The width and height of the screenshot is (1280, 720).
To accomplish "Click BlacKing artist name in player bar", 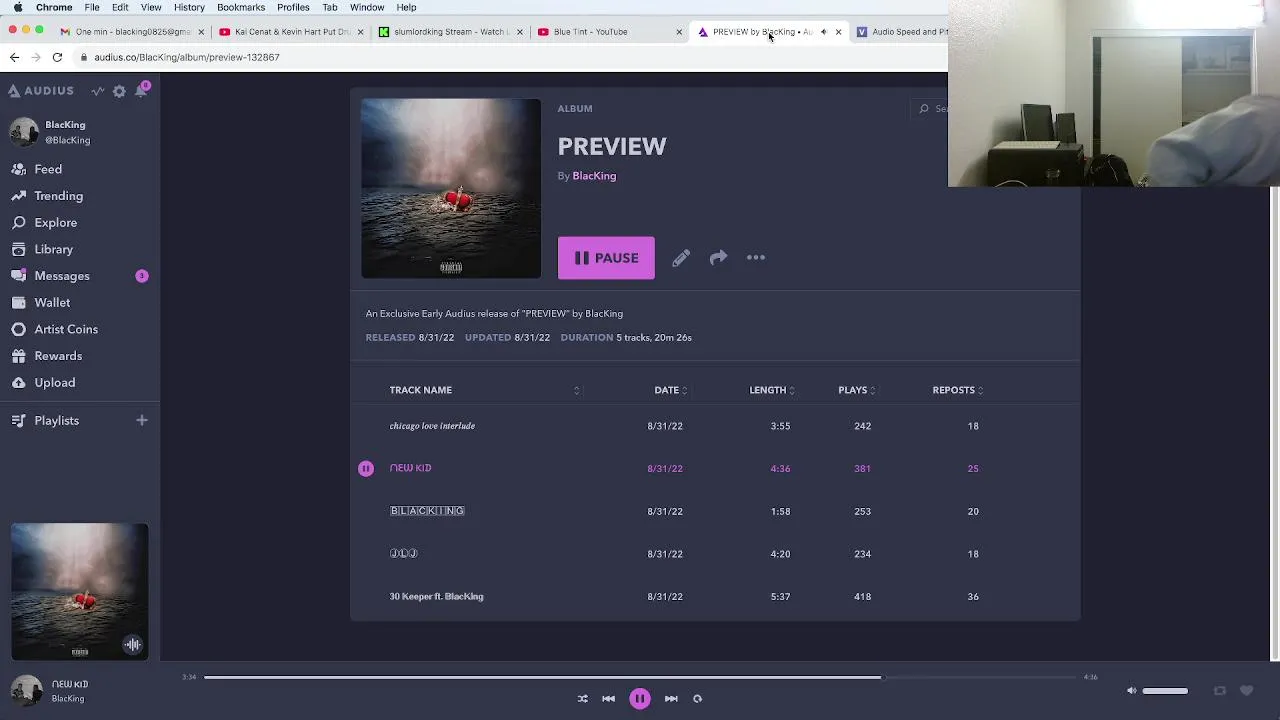I will tap(68, 699).
